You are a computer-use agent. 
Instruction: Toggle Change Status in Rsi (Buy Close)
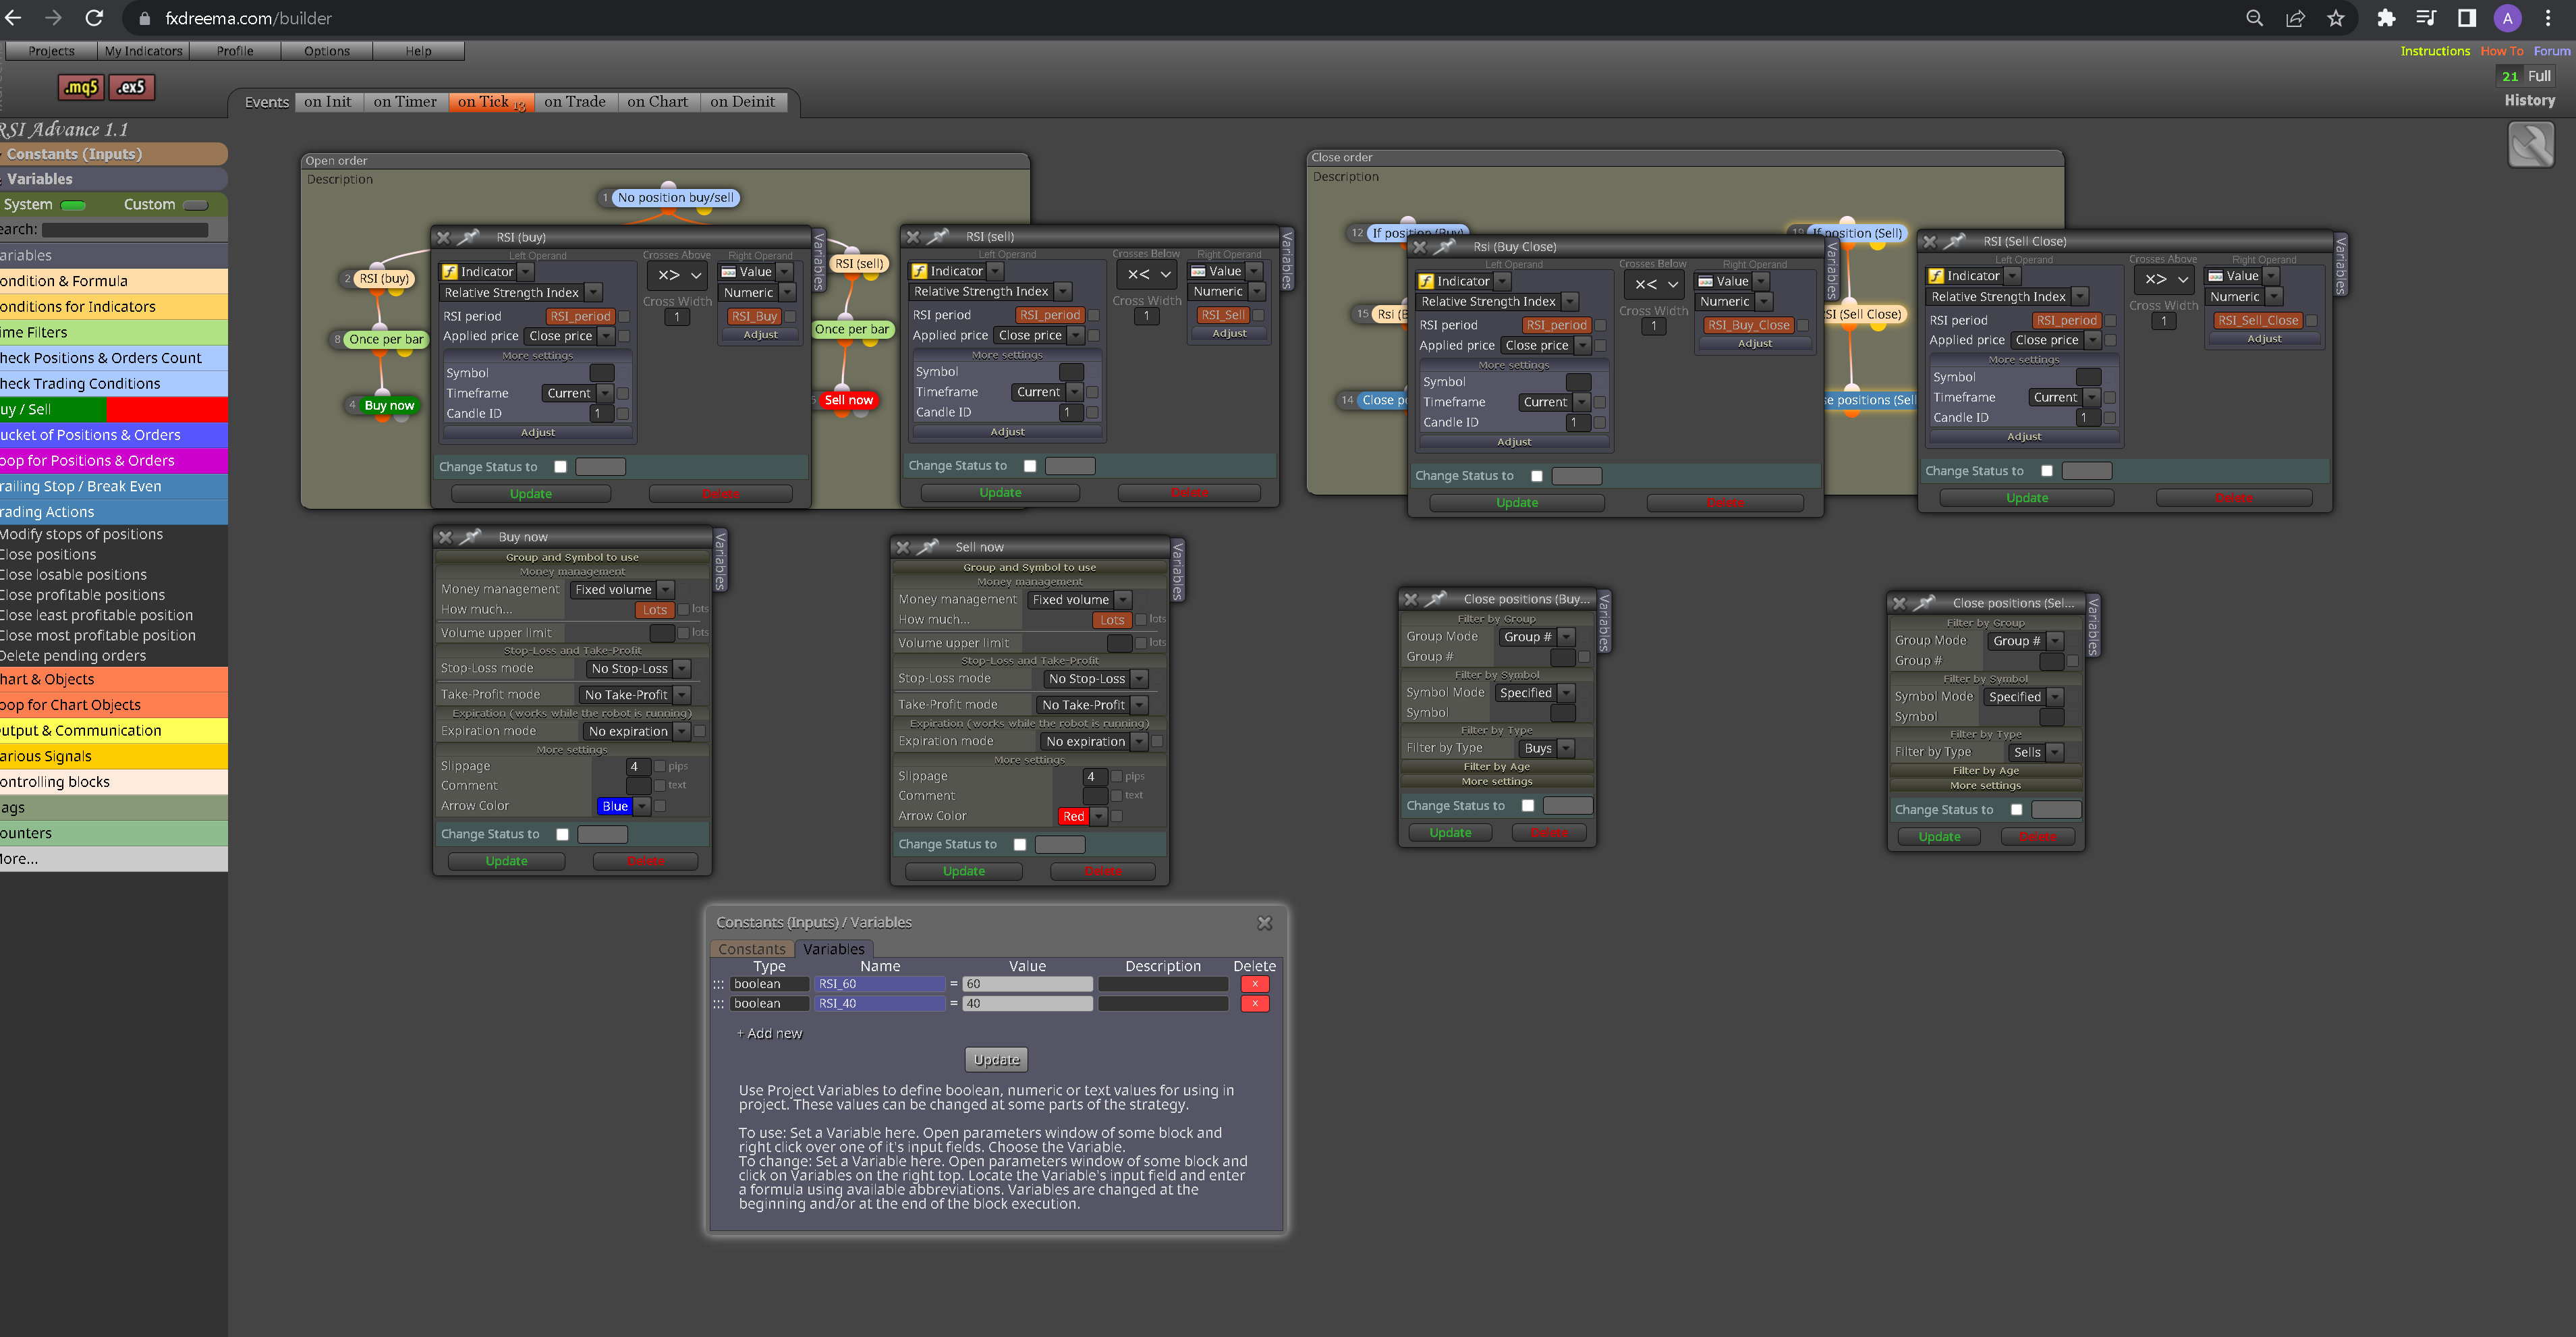(1537, 476)
